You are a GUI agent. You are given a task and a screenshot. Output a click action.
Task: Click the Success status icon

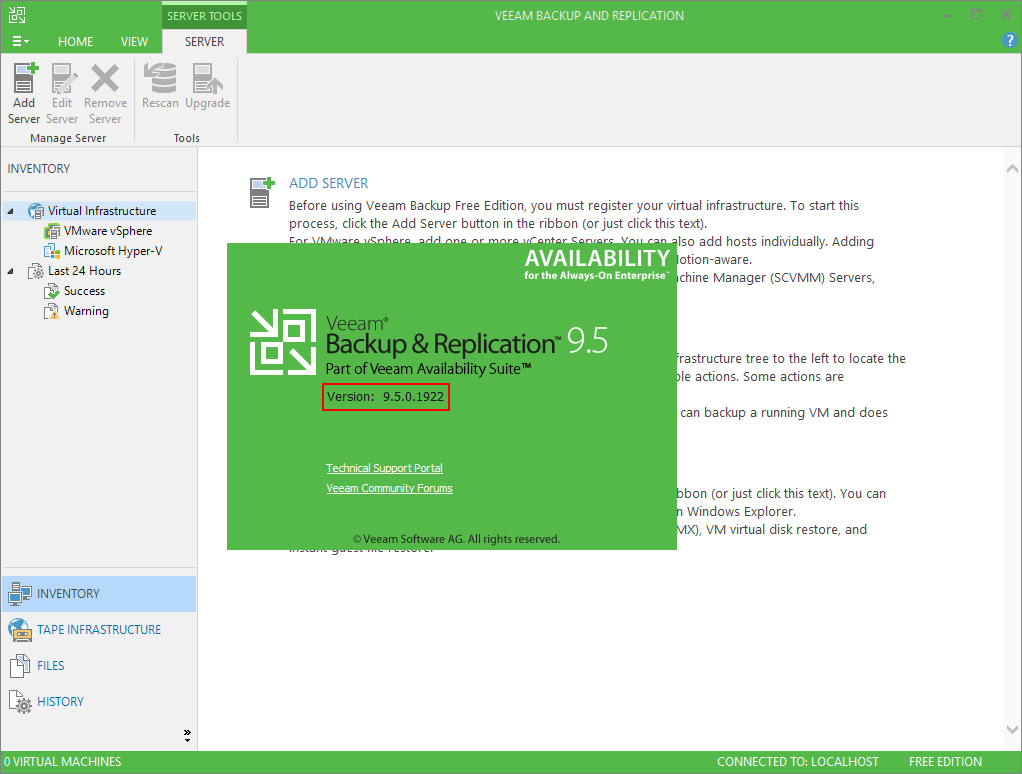(x=51, y=291)
